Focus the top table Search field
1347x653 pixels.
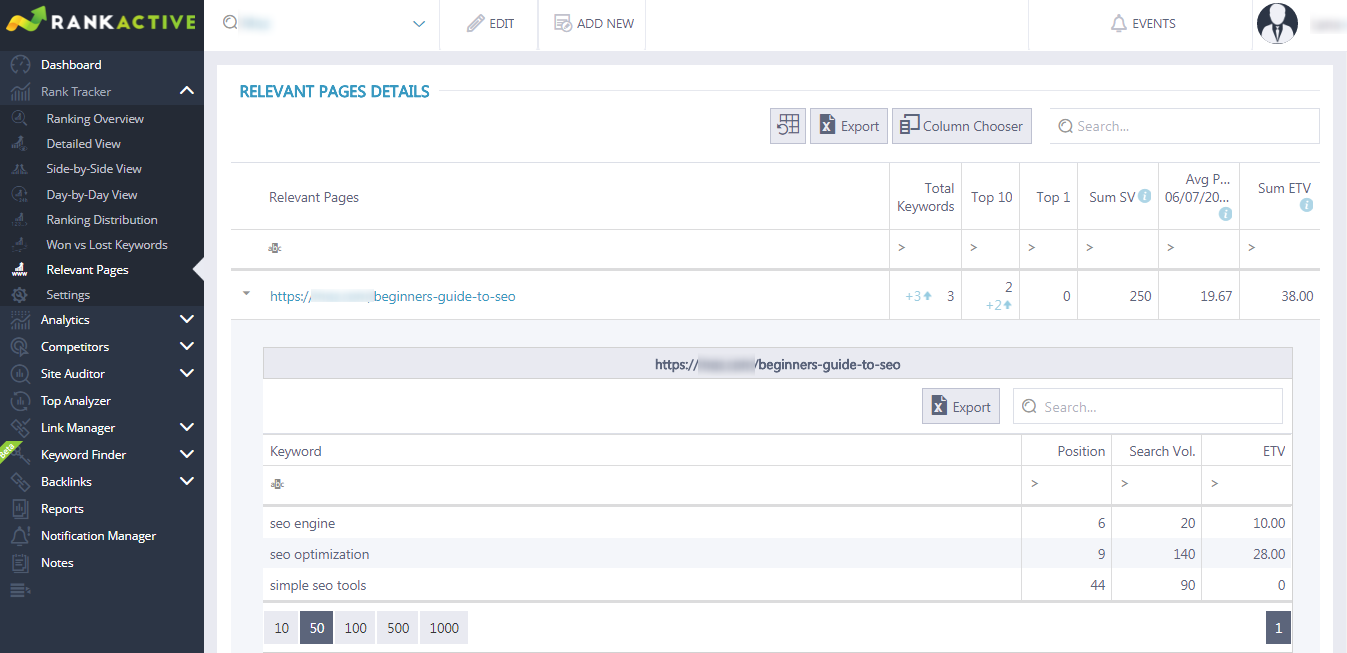[x=1184, y=126]
